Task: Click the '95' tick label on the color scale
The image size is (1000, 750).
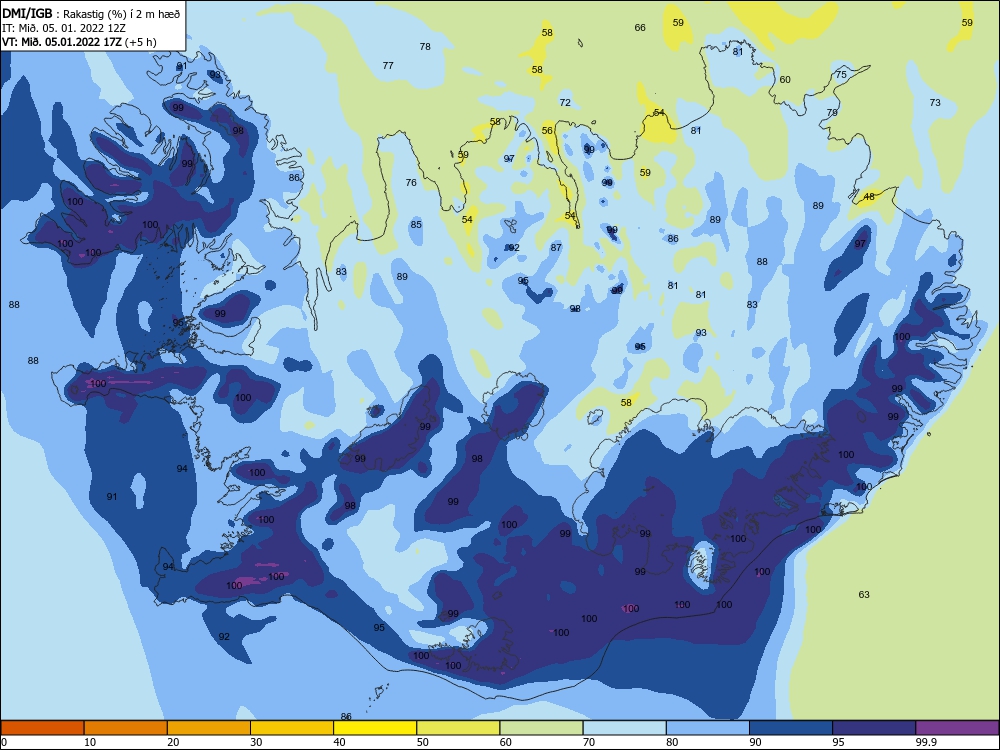Action: [838, 742]
